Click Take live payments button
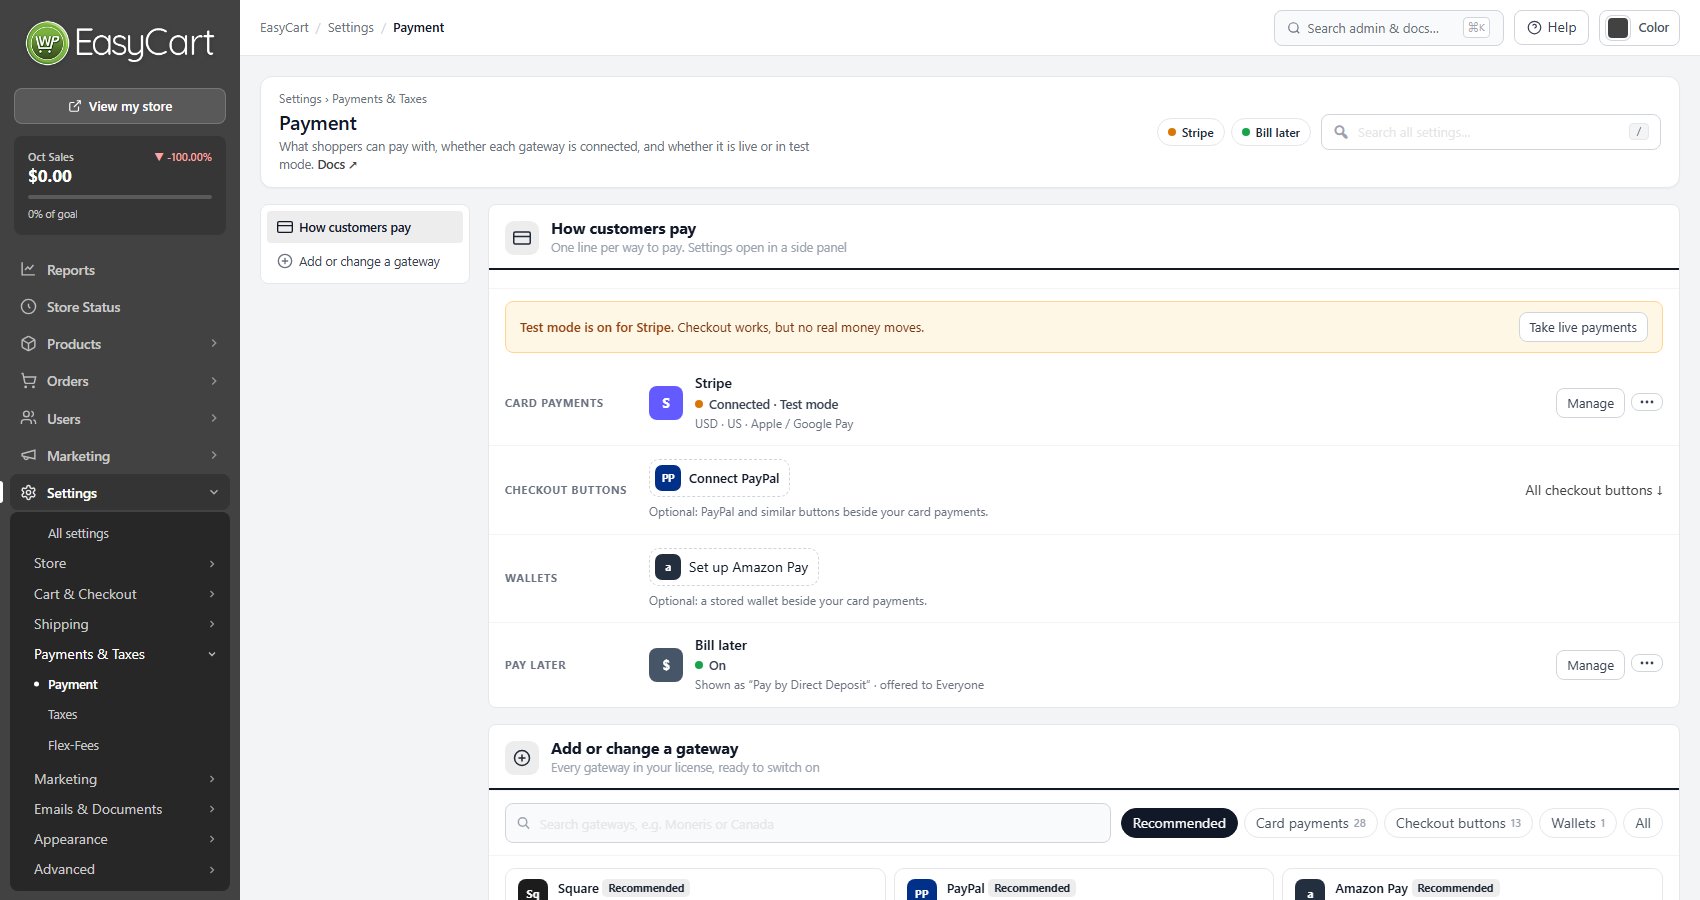 pos(1583,327)
